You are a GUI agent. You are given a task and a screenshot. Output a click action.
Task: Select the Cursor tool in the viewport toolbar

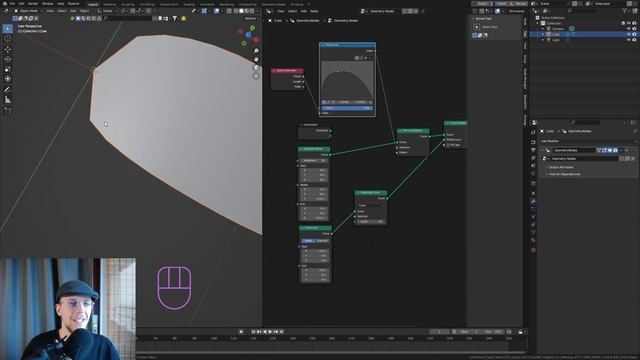point(8,39)
